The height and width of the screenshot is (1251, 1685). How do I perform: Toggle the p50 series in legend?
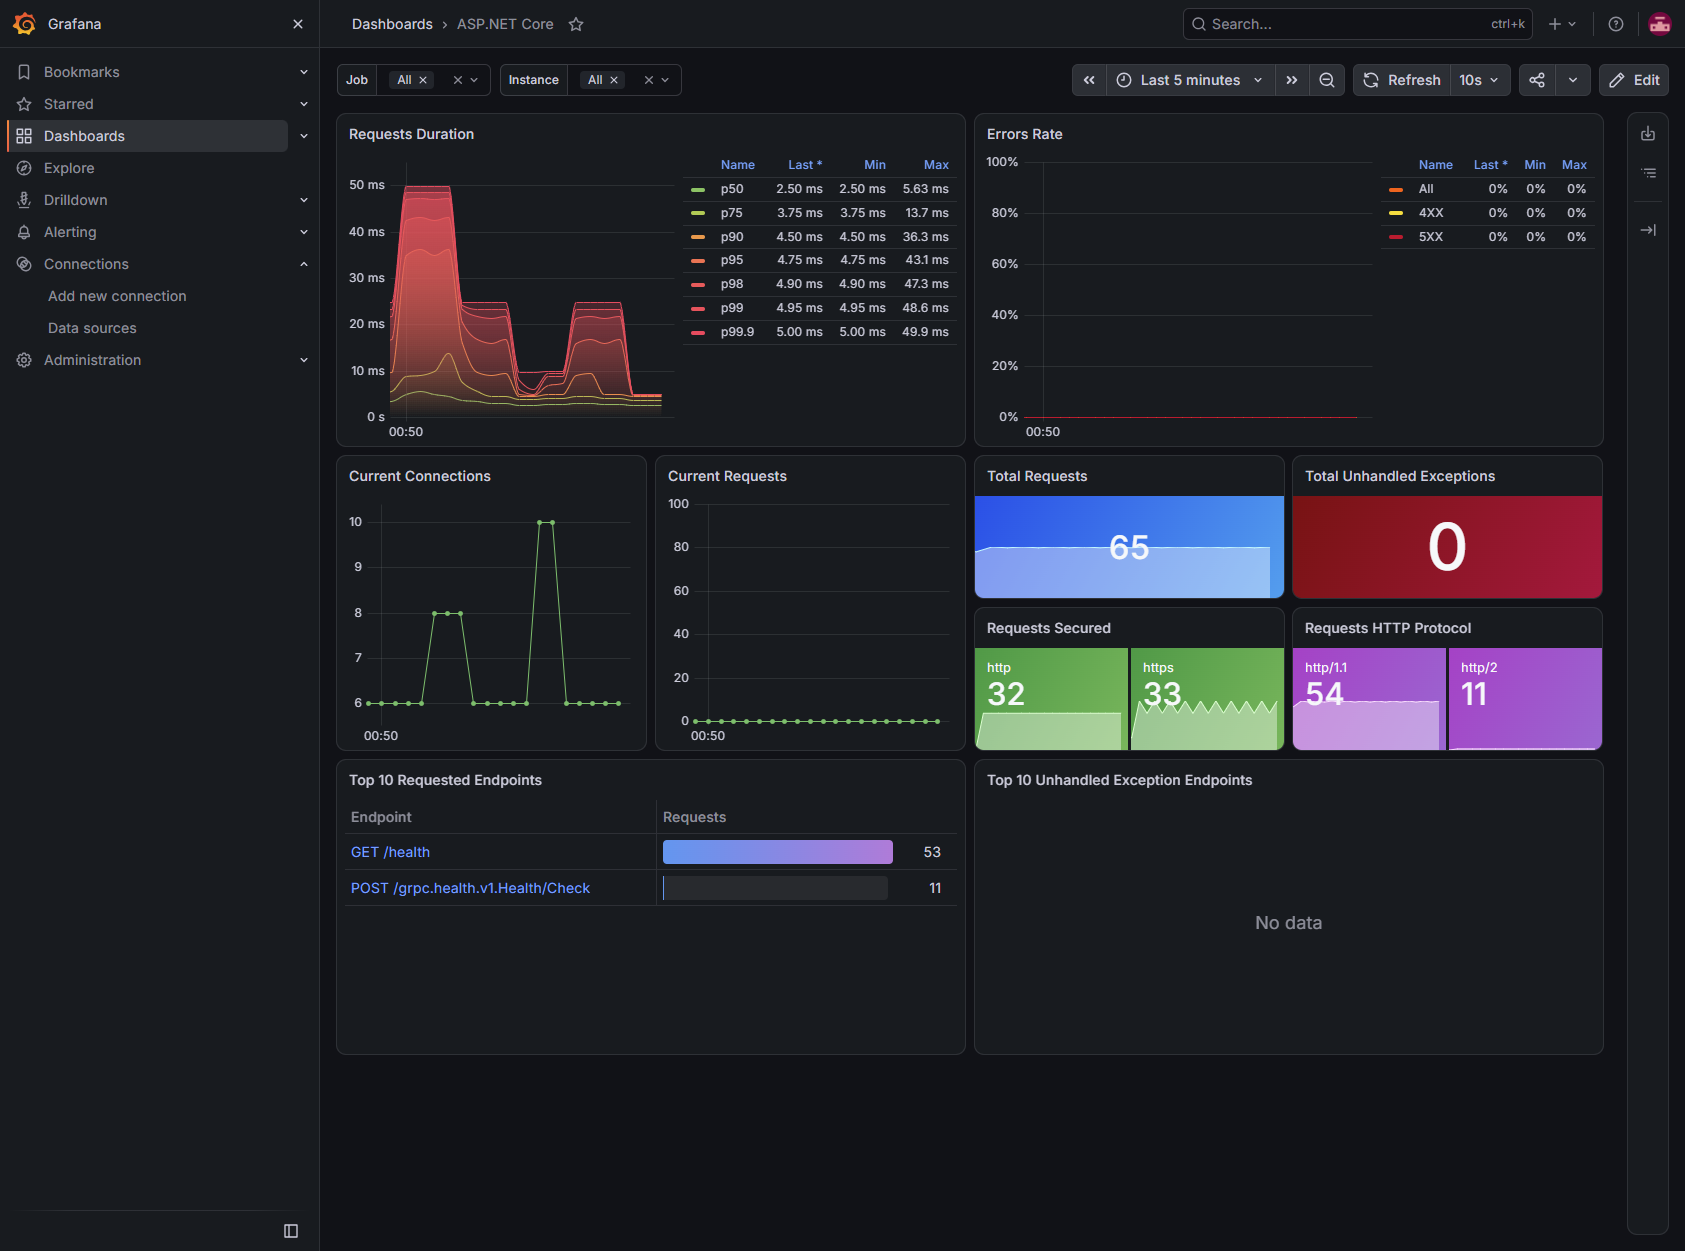(732, 189)
